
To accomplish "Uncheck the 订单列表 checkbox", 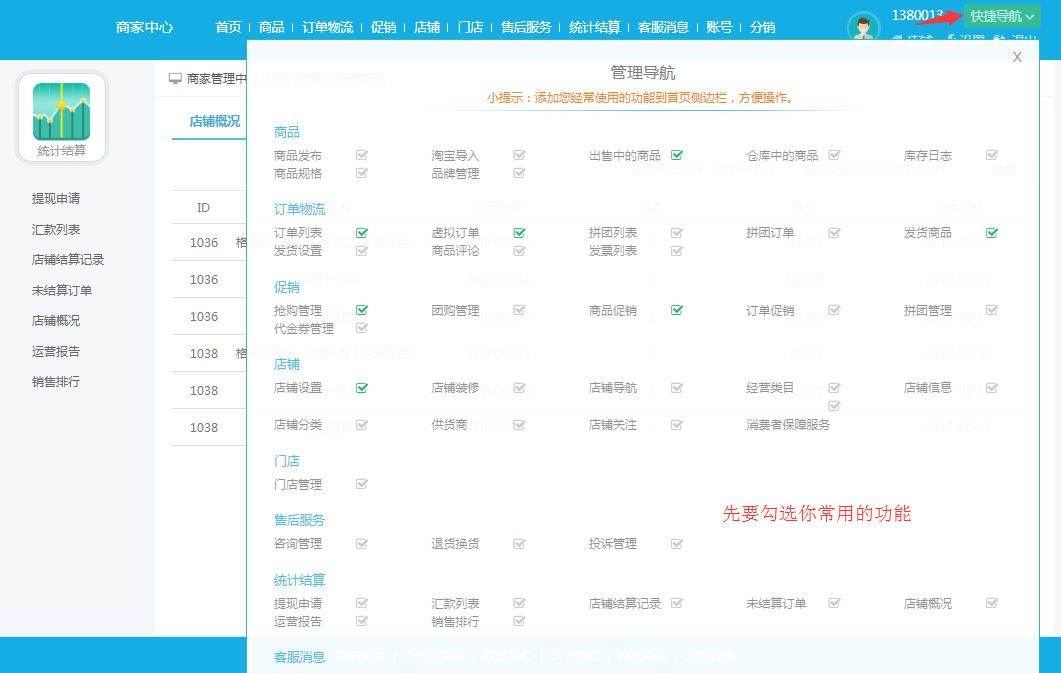I will pos(362,233).
